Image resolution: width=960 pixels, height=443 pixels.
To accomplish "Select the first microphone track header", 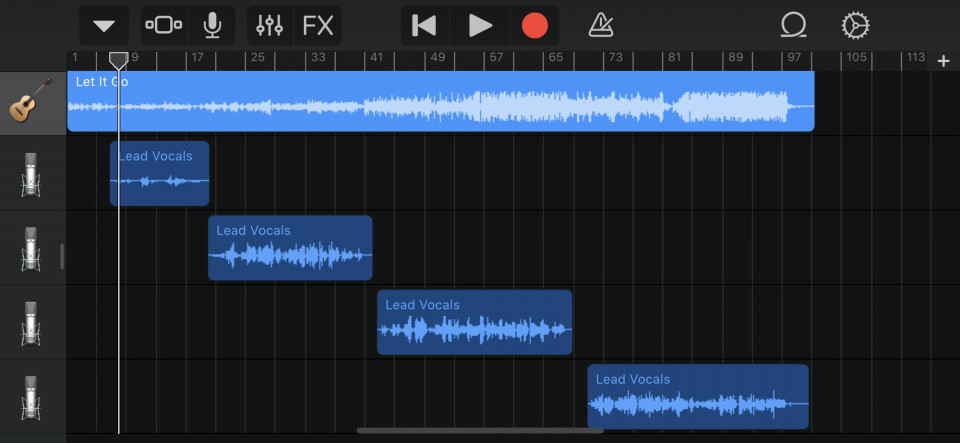I will click(32, 174).
